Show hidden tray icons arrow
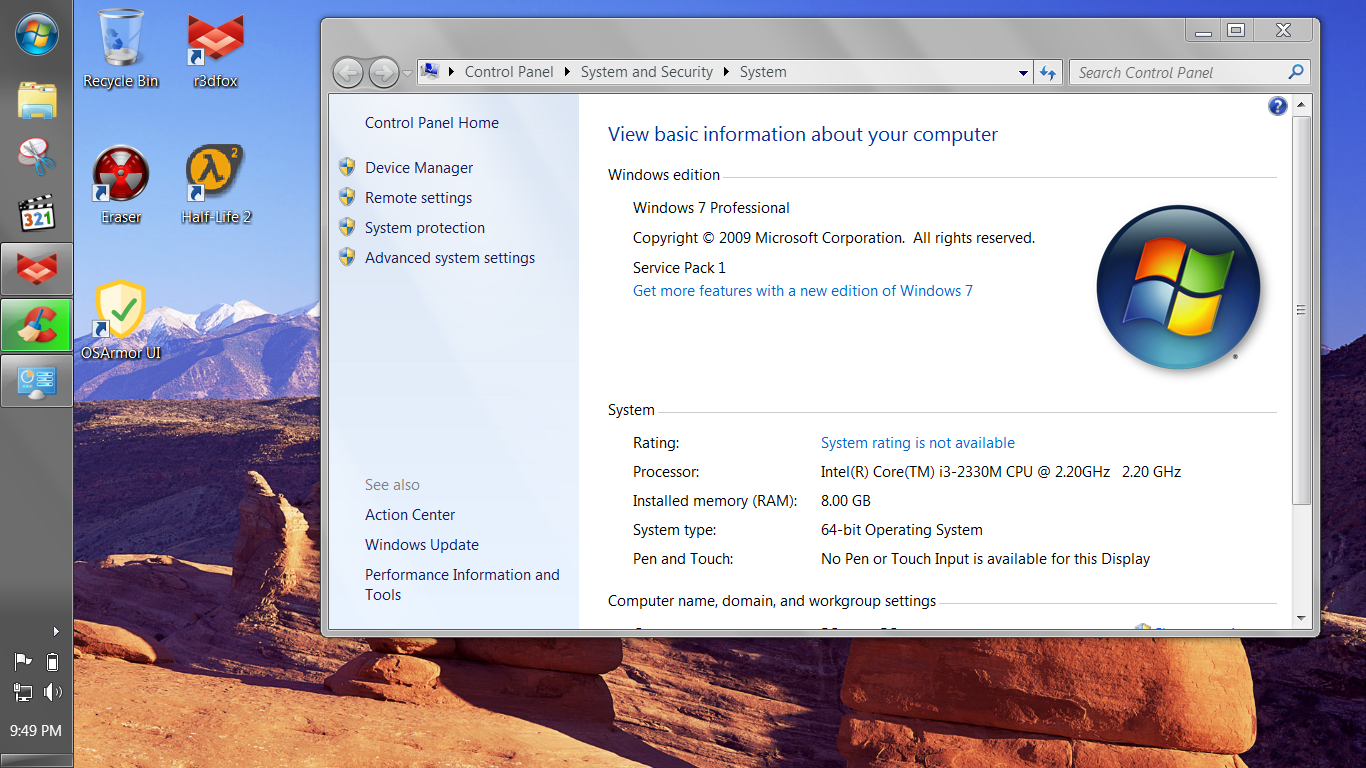The width and height of the screenshot is (1366, 768). click(x=56, y=631)
